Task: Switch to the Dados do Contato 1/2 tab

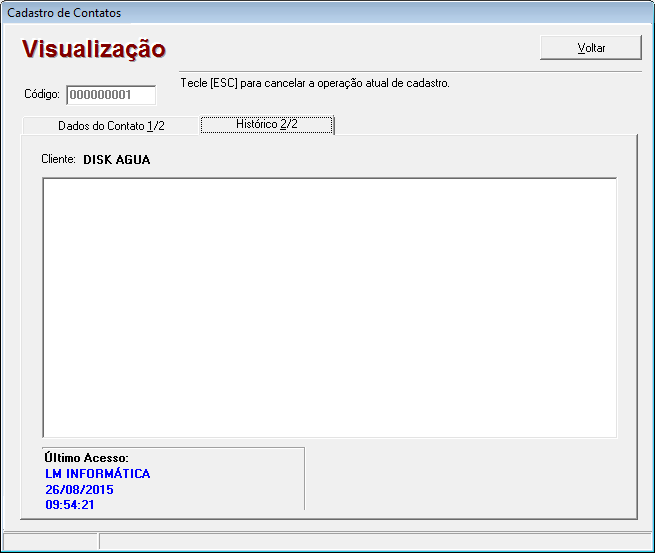Action: (x=111, y=126)
